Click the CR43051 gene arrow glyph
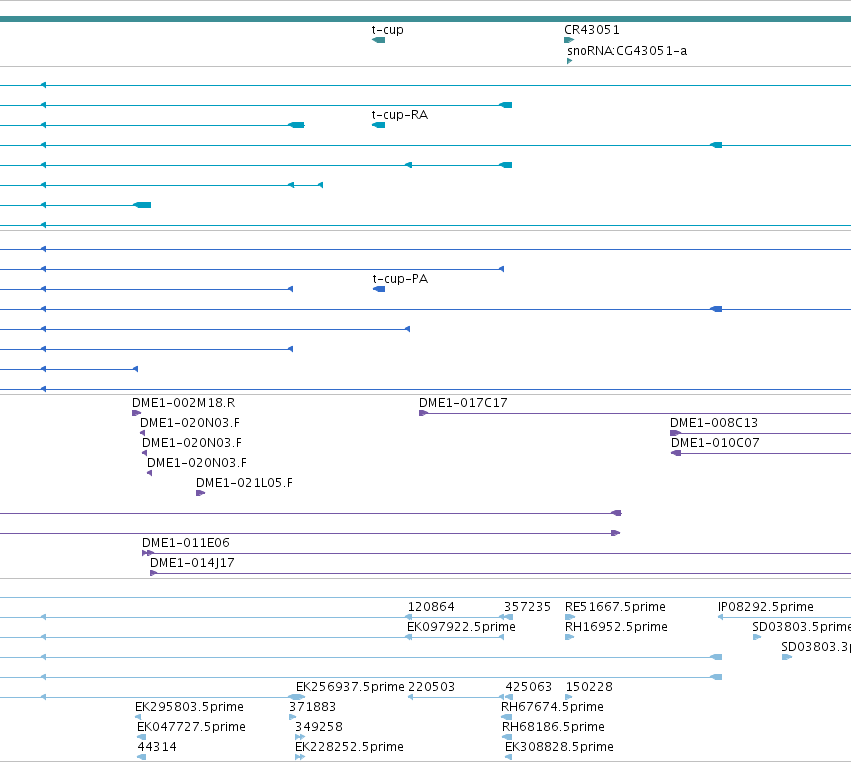The height and width of the screenshot is (762, 851). tap(569, 40)
